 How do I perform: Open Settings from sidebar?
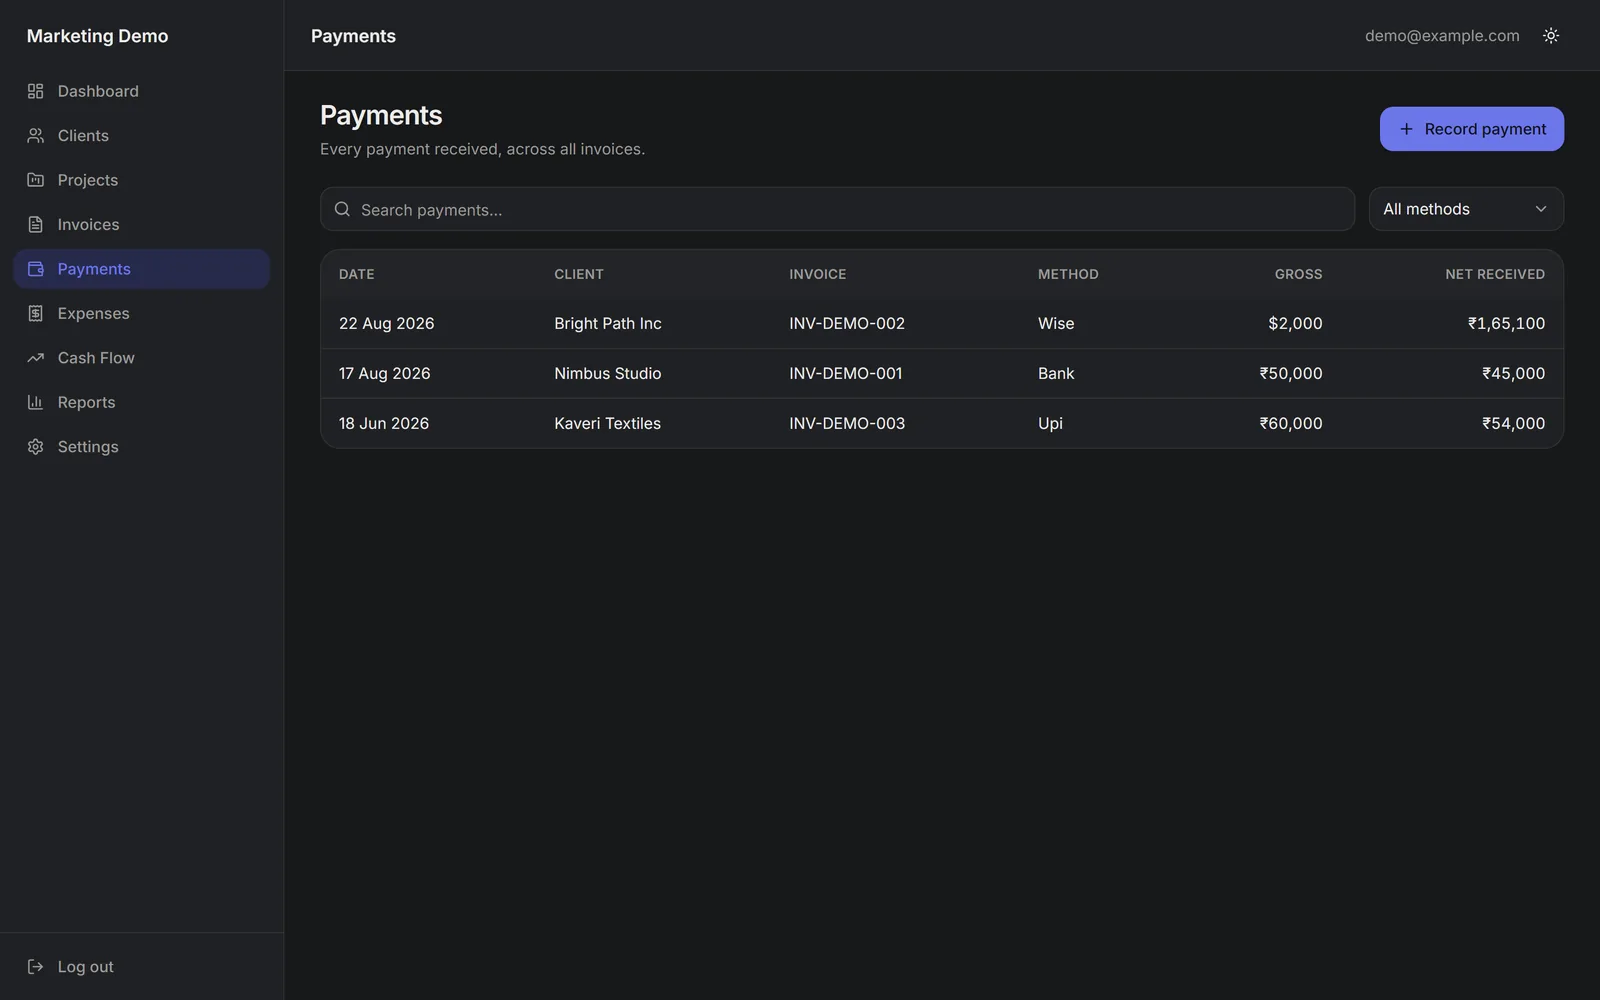point(141,447)
